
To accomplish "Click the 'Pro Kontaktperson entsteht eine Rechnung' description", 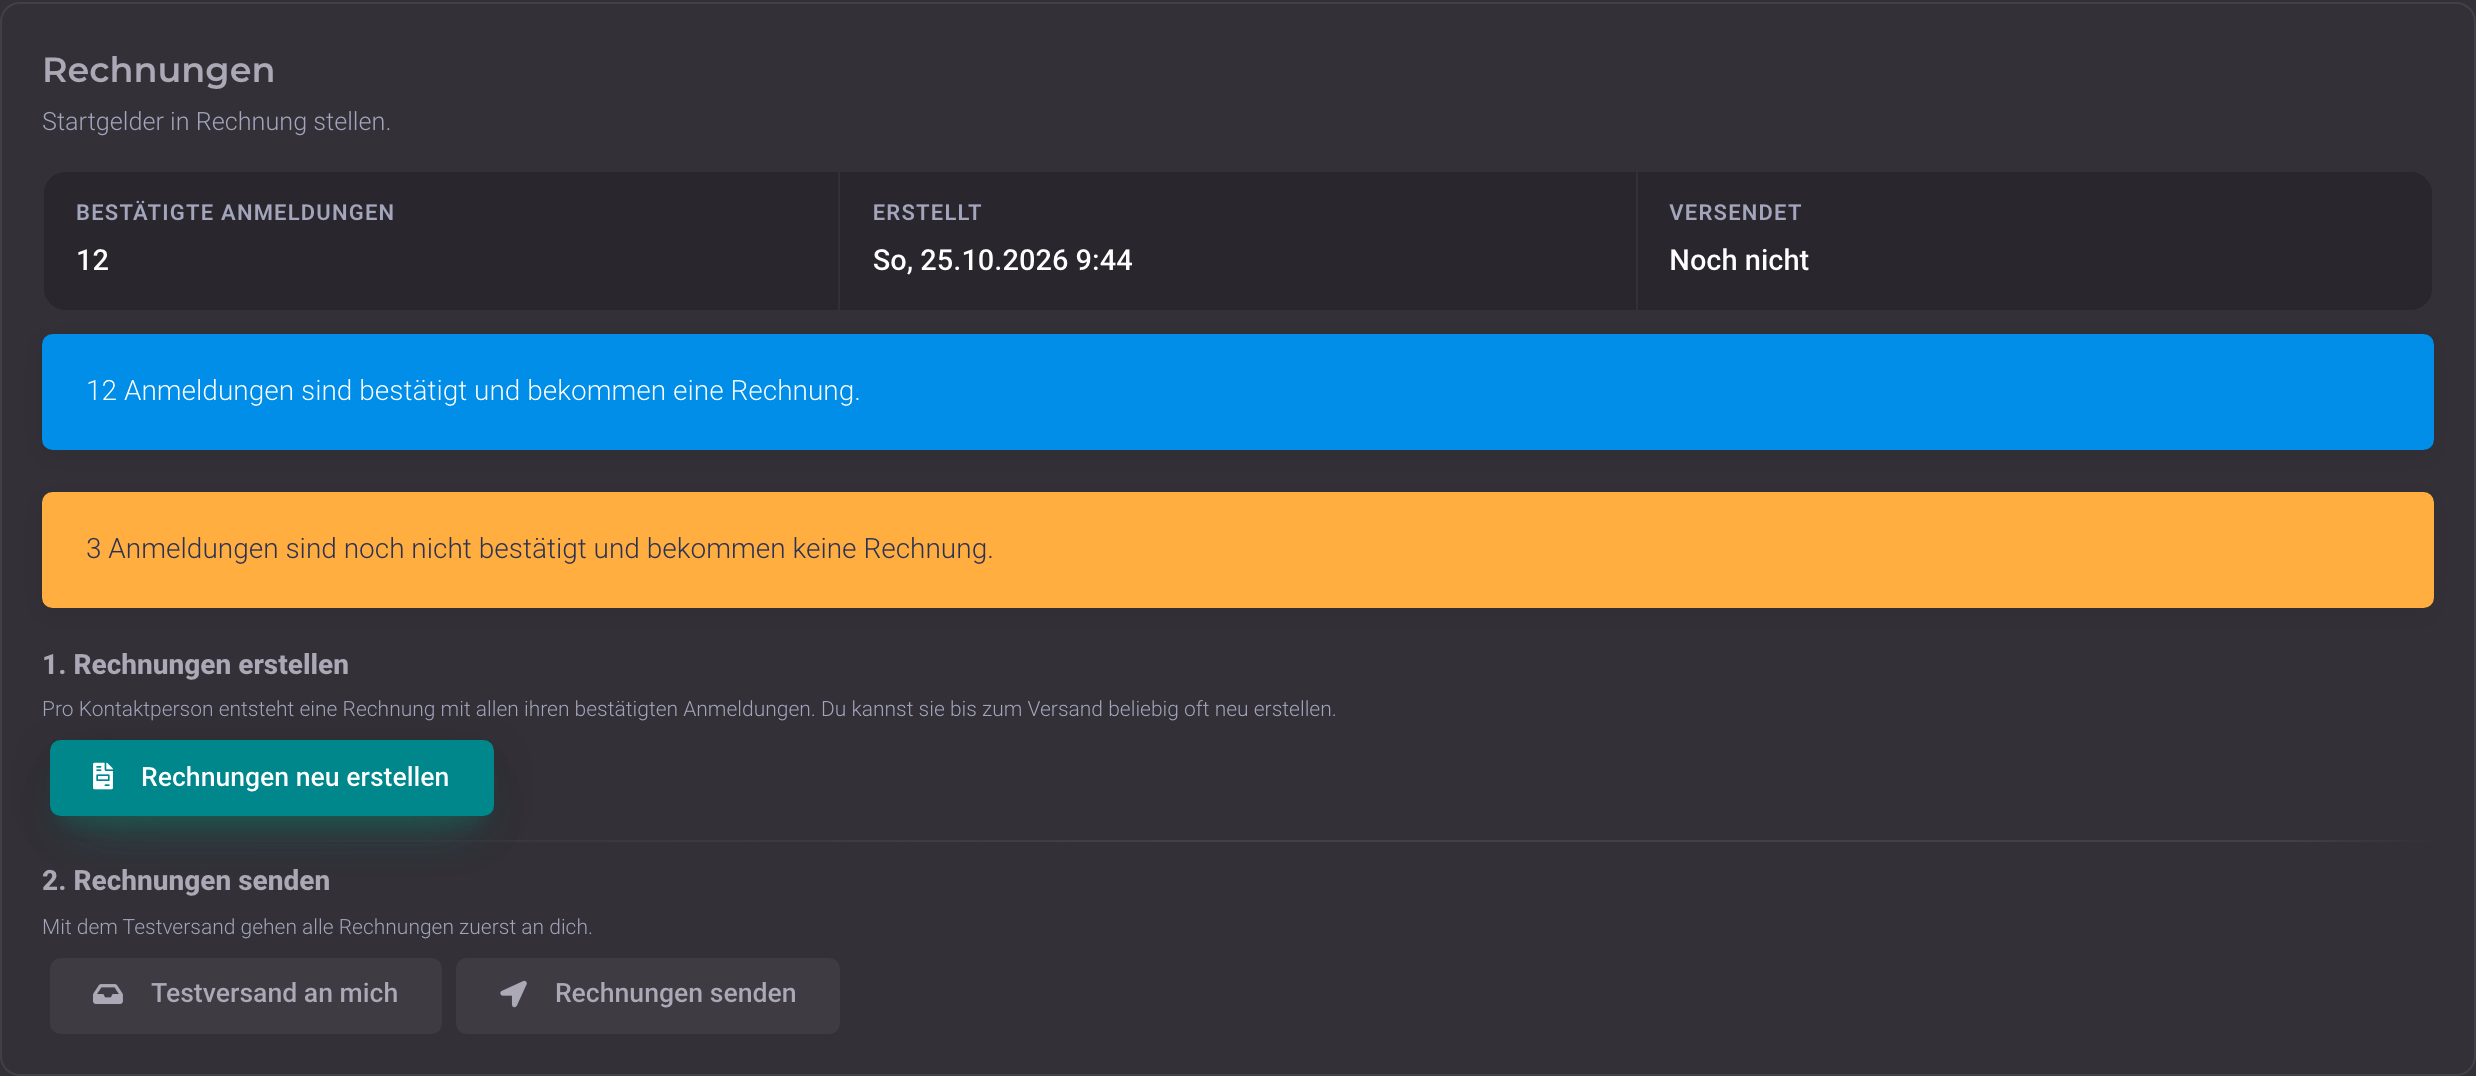I will [x=689, y=709].
